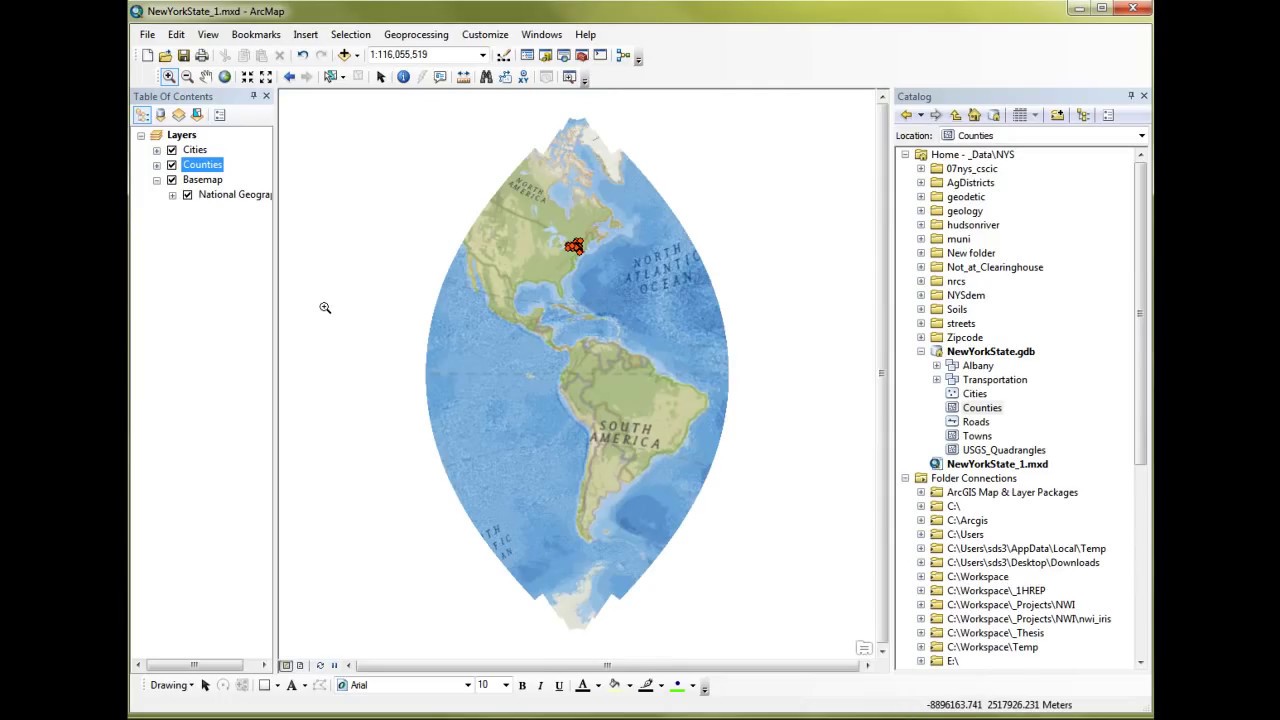The height and width of the screenshot is (720, 1280).
Task: Open the Editor Toolbar
Action: [503, 55]
